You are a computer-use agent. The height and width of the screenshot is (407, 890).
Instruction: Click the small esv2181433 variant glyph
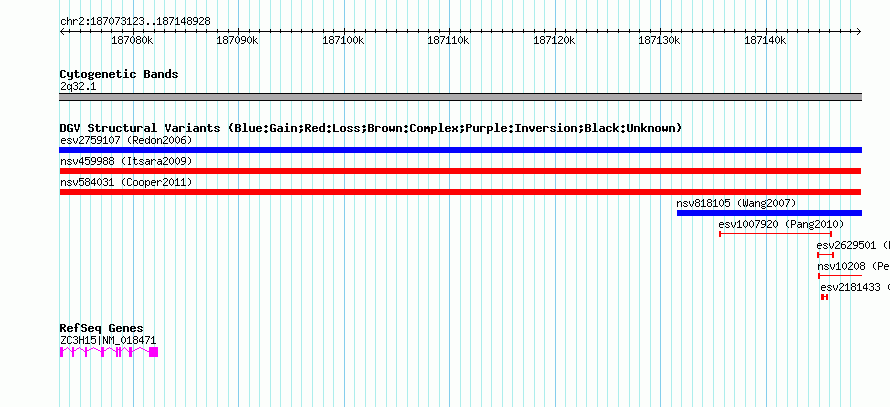(825, 297)
